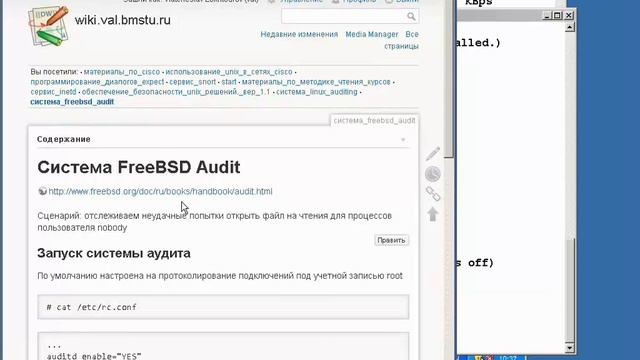Click the magnifier search icon
Image resolution: width=640 pixels, height=360 pixels.
coord(411,16)
